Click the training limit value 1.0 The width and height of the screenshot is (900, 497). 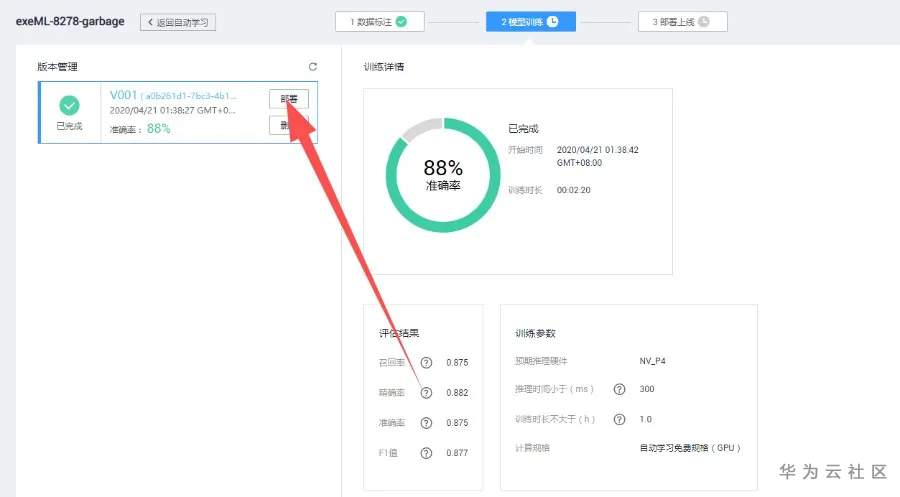coord(646,419)
